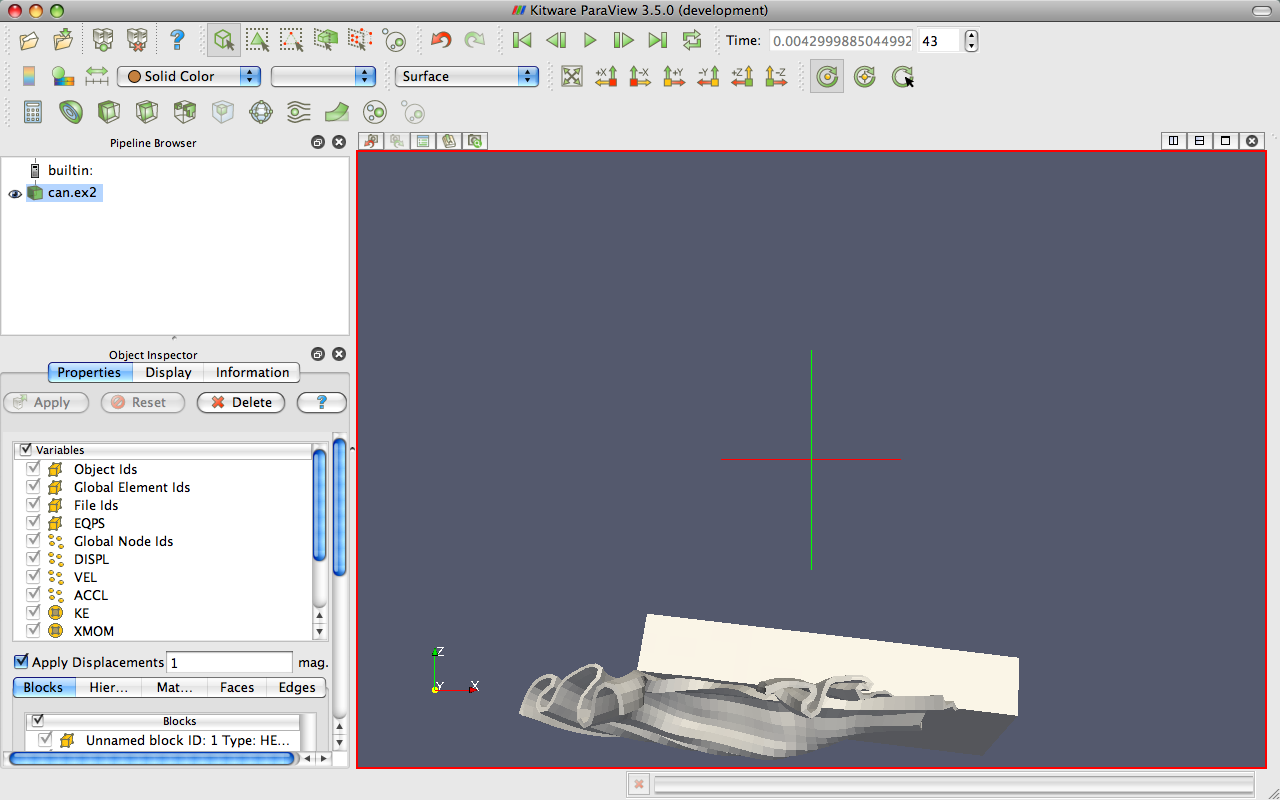
Task: Select the Edges tab
Action: [x=297, y=687]
